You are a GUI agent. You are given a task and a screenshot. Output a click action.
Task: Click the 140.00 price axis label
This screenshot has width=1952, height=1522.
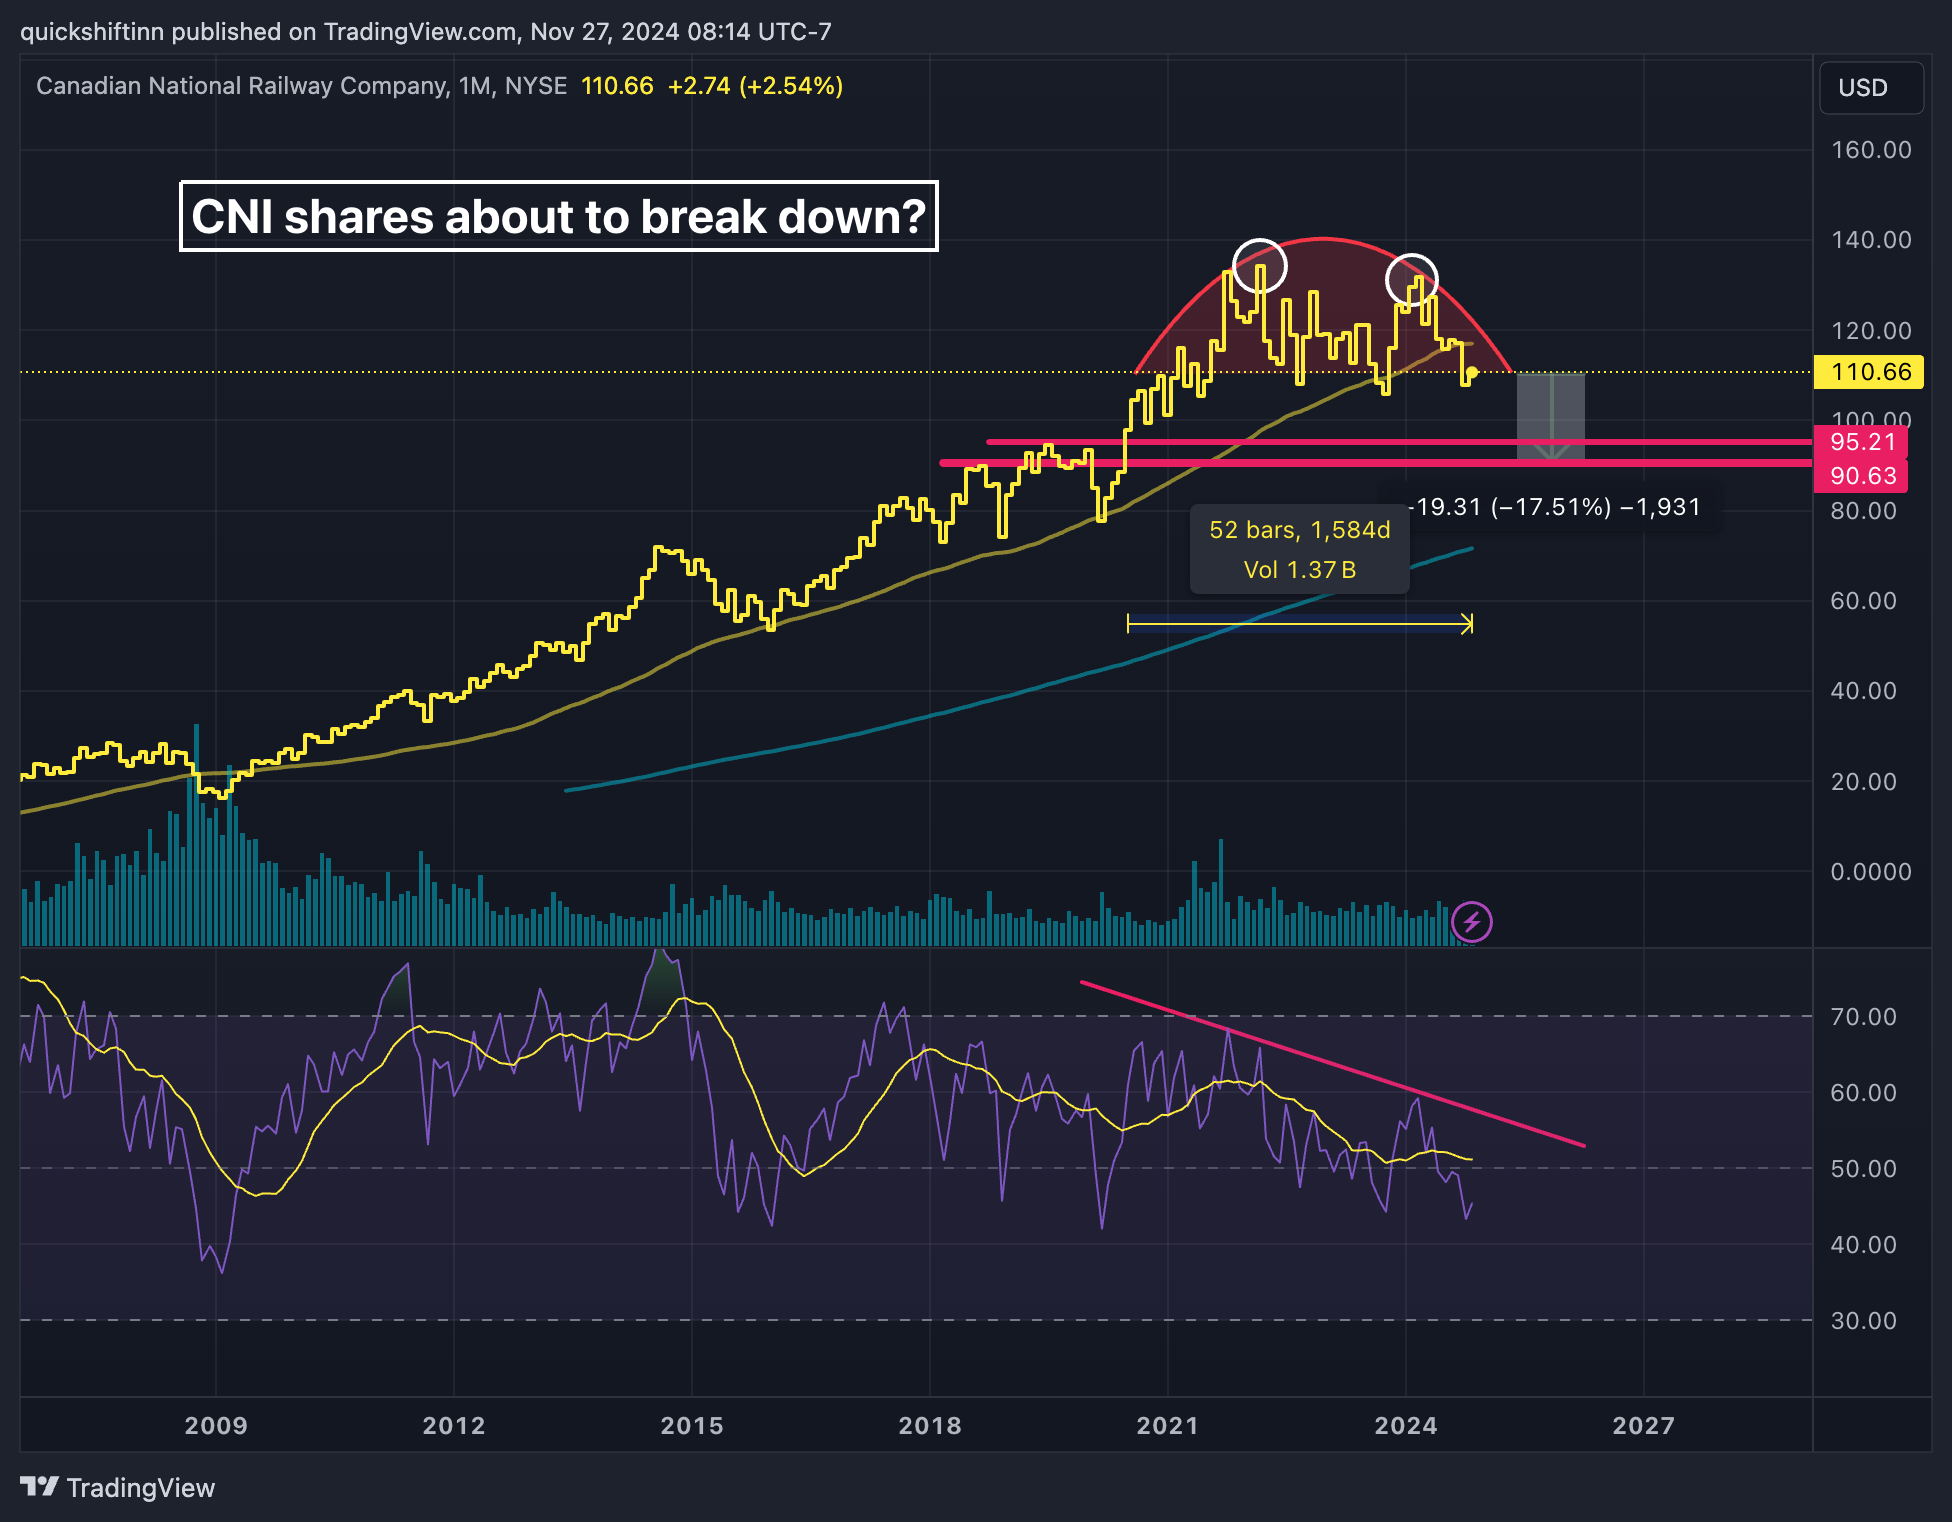pos(1871,240)
